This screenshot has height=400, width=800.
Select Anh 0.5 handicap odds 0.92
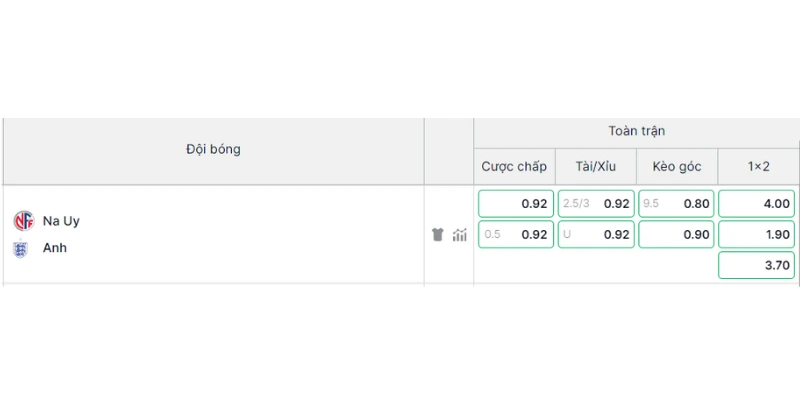[516, 234]
